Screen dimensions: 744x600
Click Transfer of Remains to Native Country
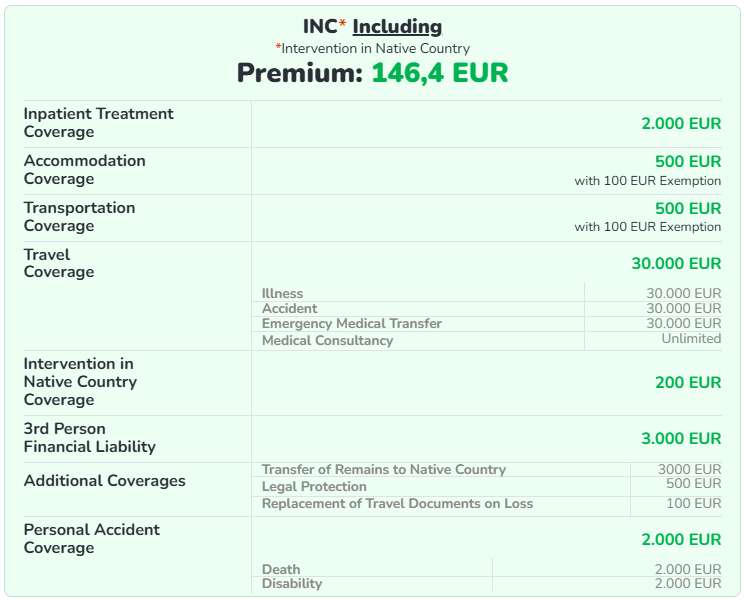point(384,470)
